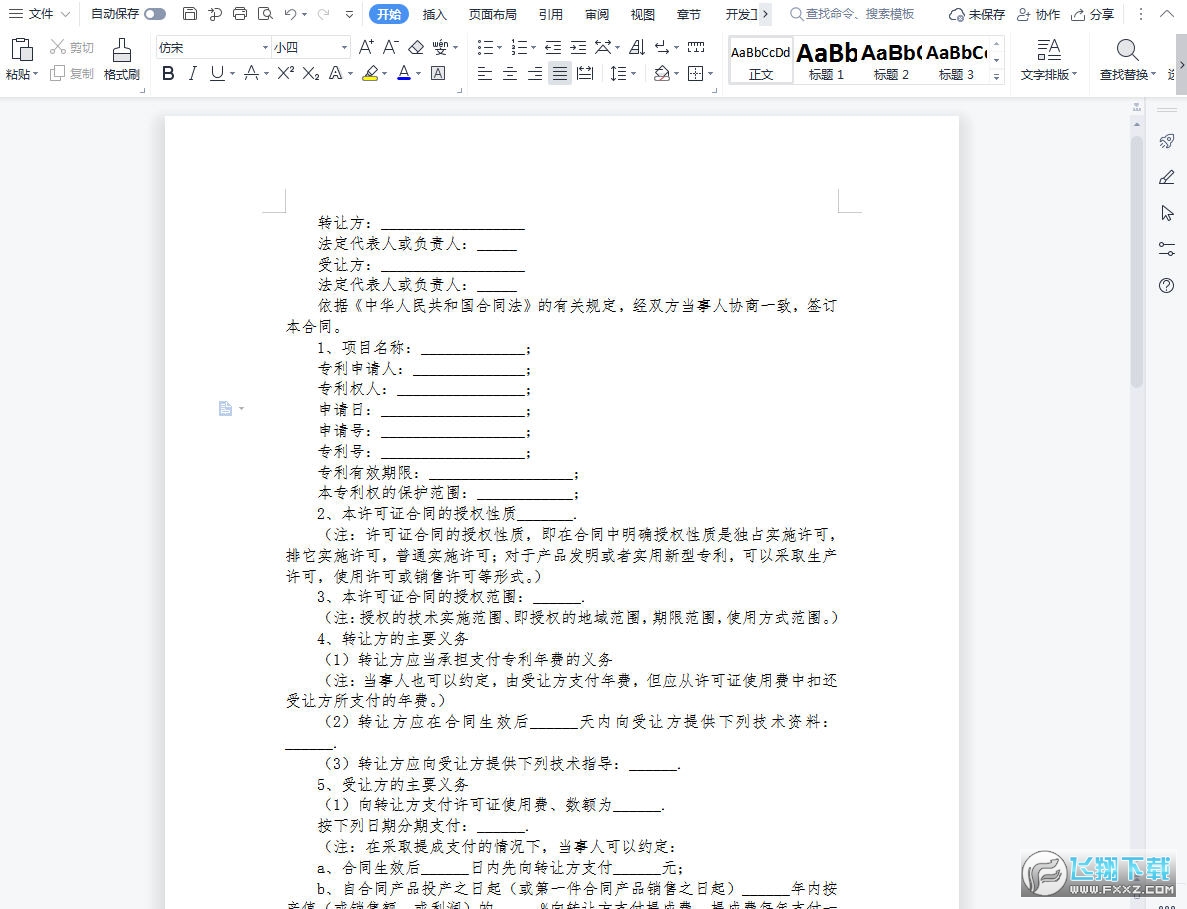Apply yellow text highlight color
This screenshot has width=1187, height=909.
click(x=370, y=73)
